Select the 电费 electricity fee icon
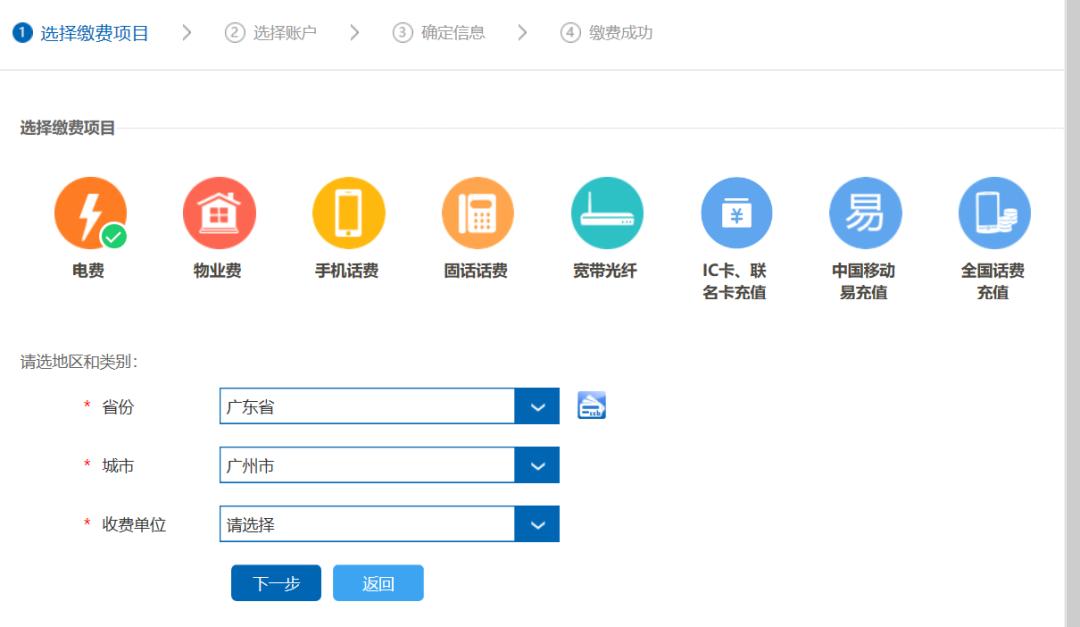This screenshot has height=627, width=1080. point(91,211)
